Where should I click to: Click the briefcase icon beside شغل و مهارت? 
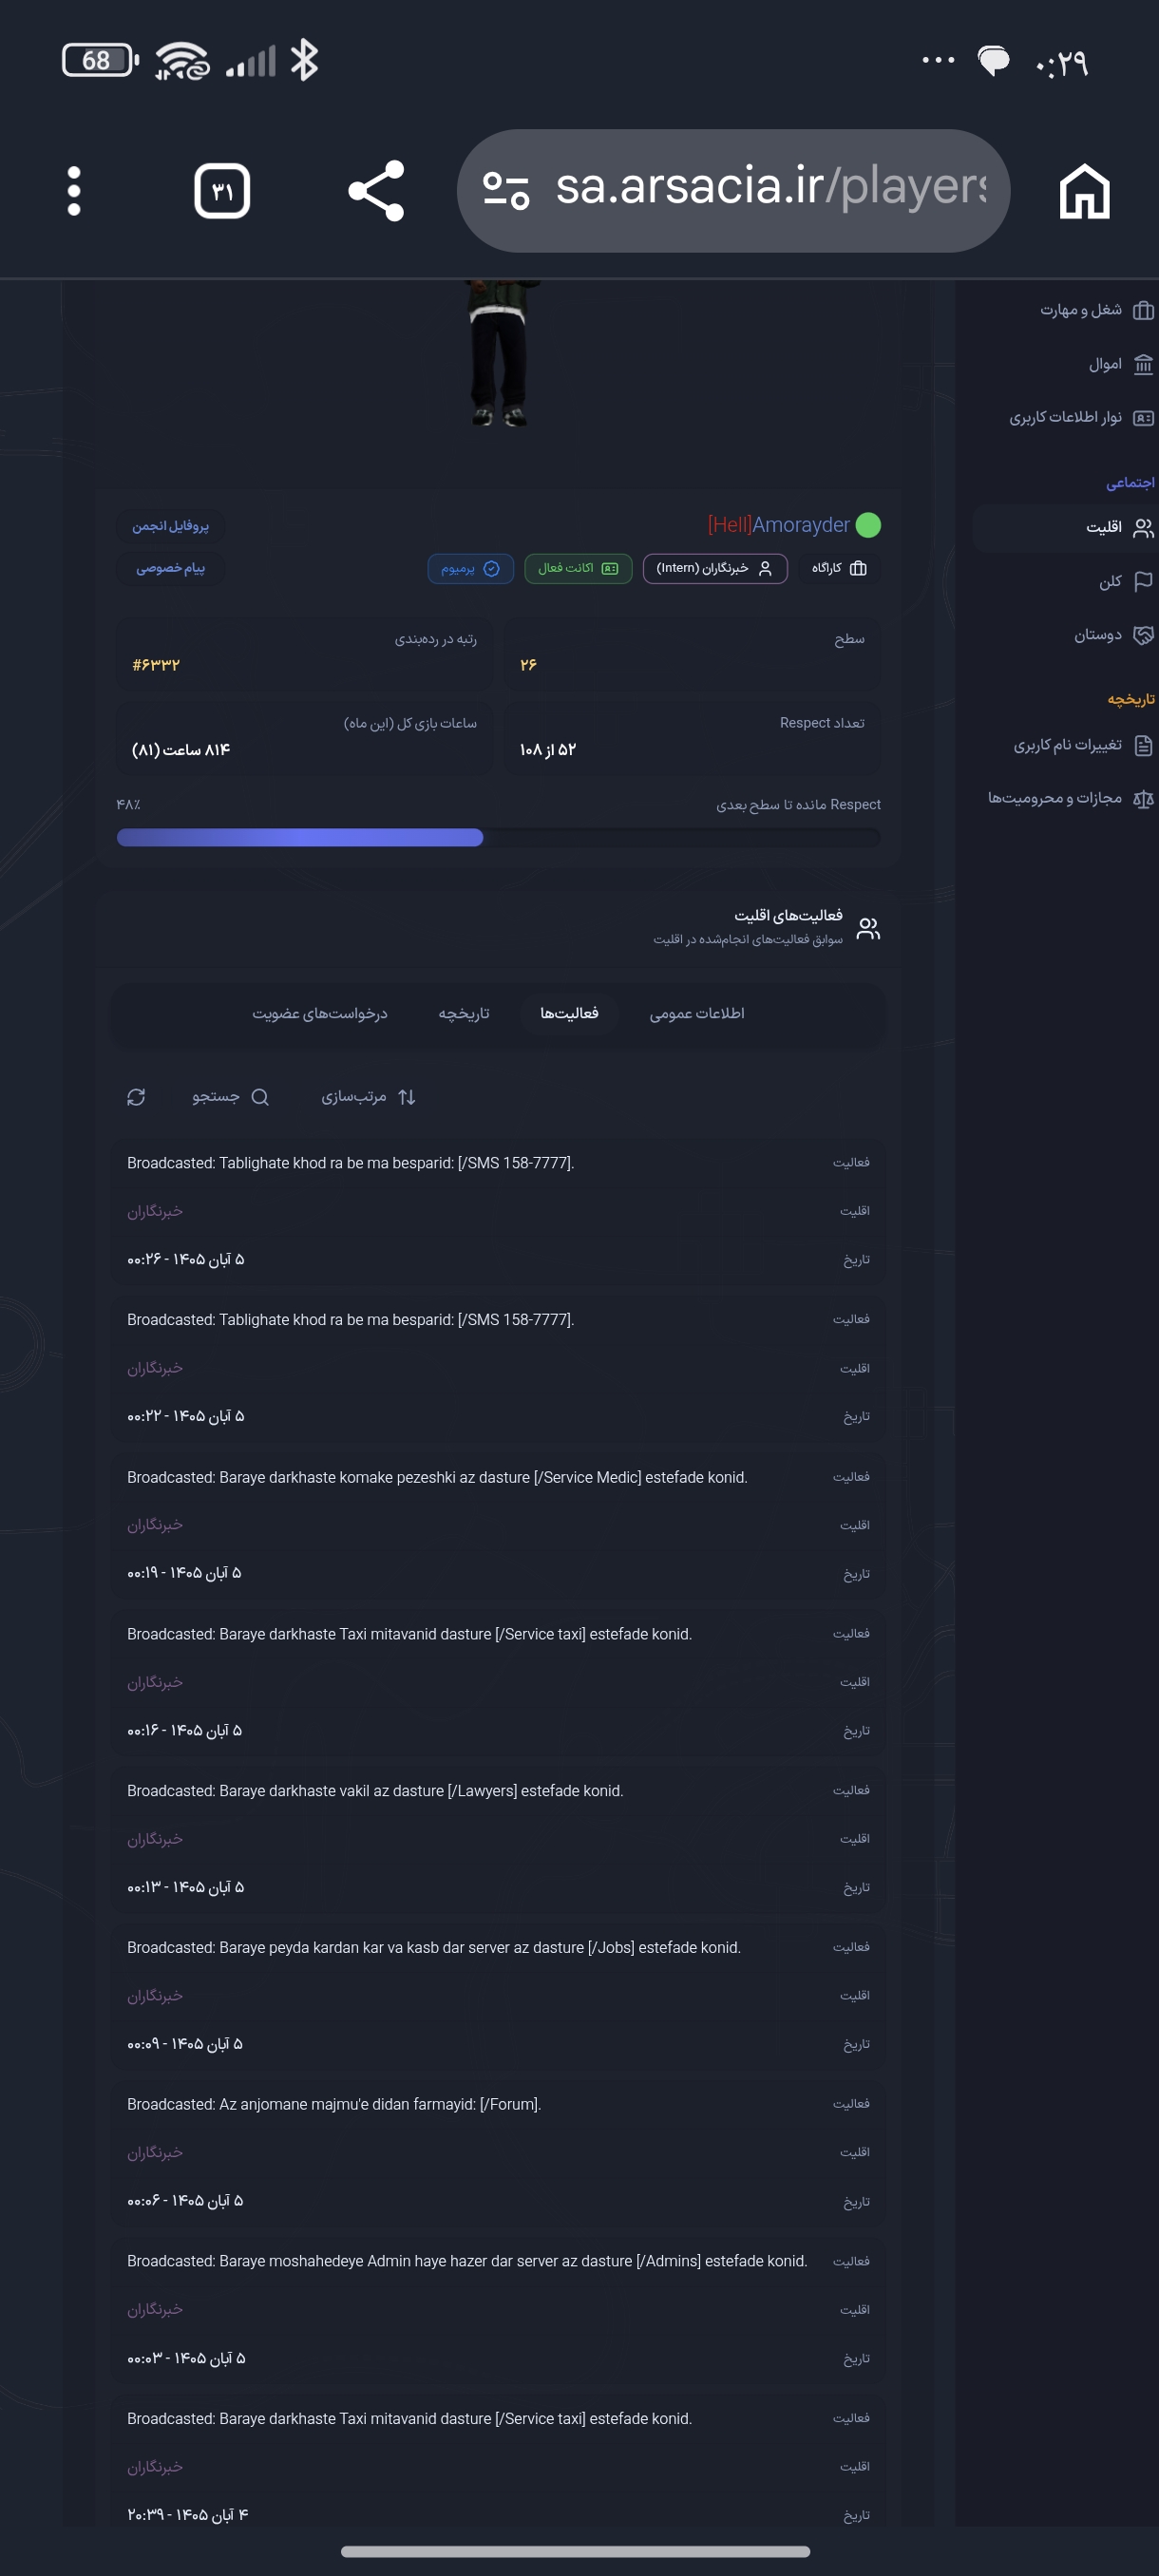pyautogui.click(x=1143, y=310)
